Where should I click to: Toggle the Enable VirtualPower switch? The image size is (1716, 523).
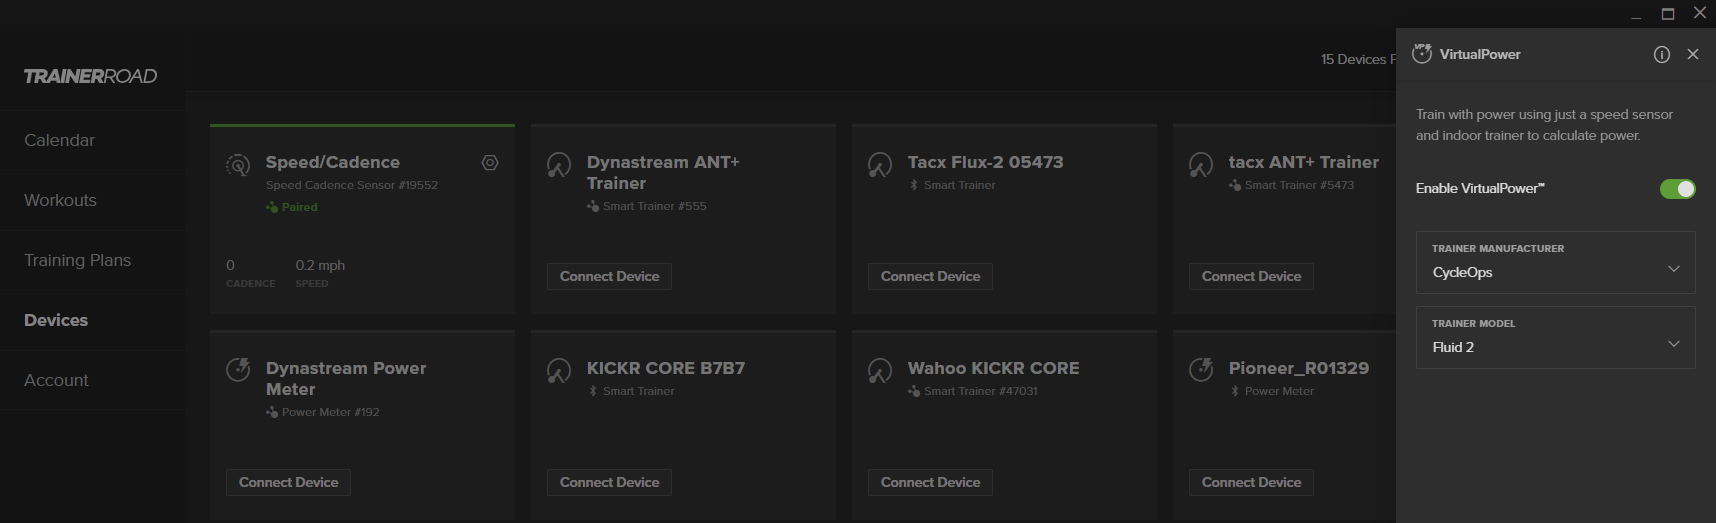(1677, 189)
